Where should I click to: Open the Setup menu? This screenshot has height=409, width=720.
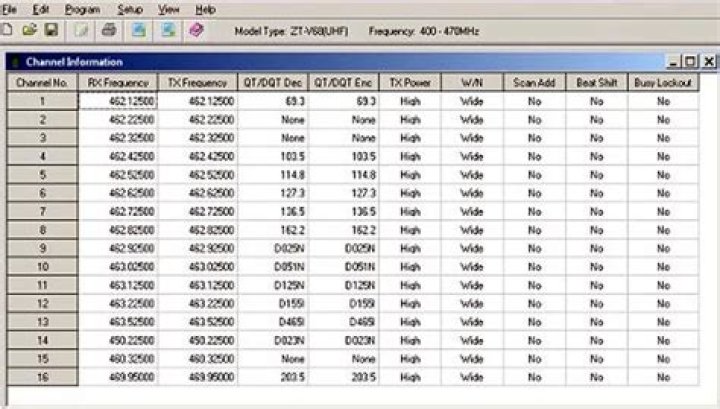point(130,9)
